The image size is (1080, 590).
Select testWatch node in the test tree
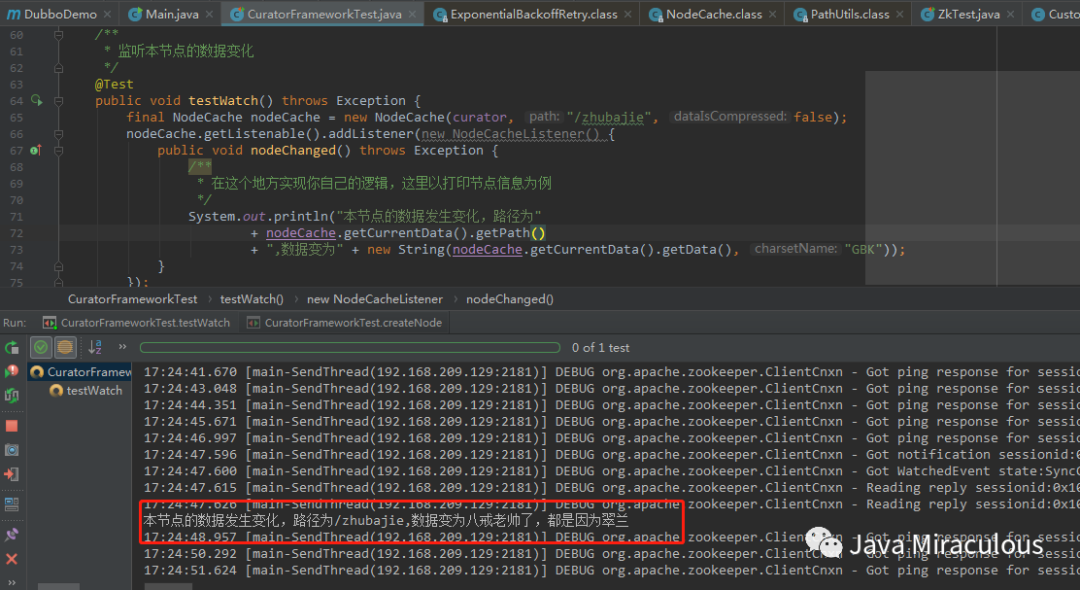pyautogui.click(x=86, y=390)
